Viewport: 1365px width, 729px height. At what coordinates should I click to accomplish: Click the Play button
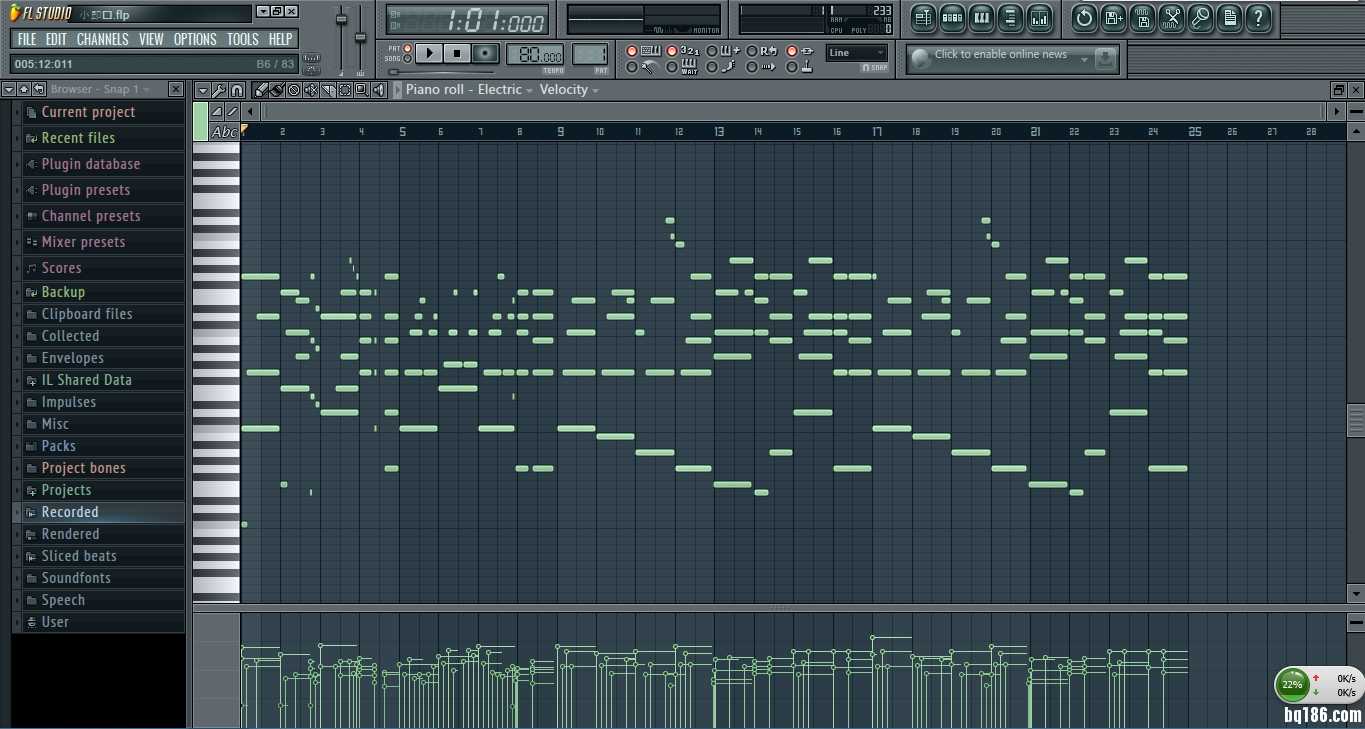tap(429, 53)
